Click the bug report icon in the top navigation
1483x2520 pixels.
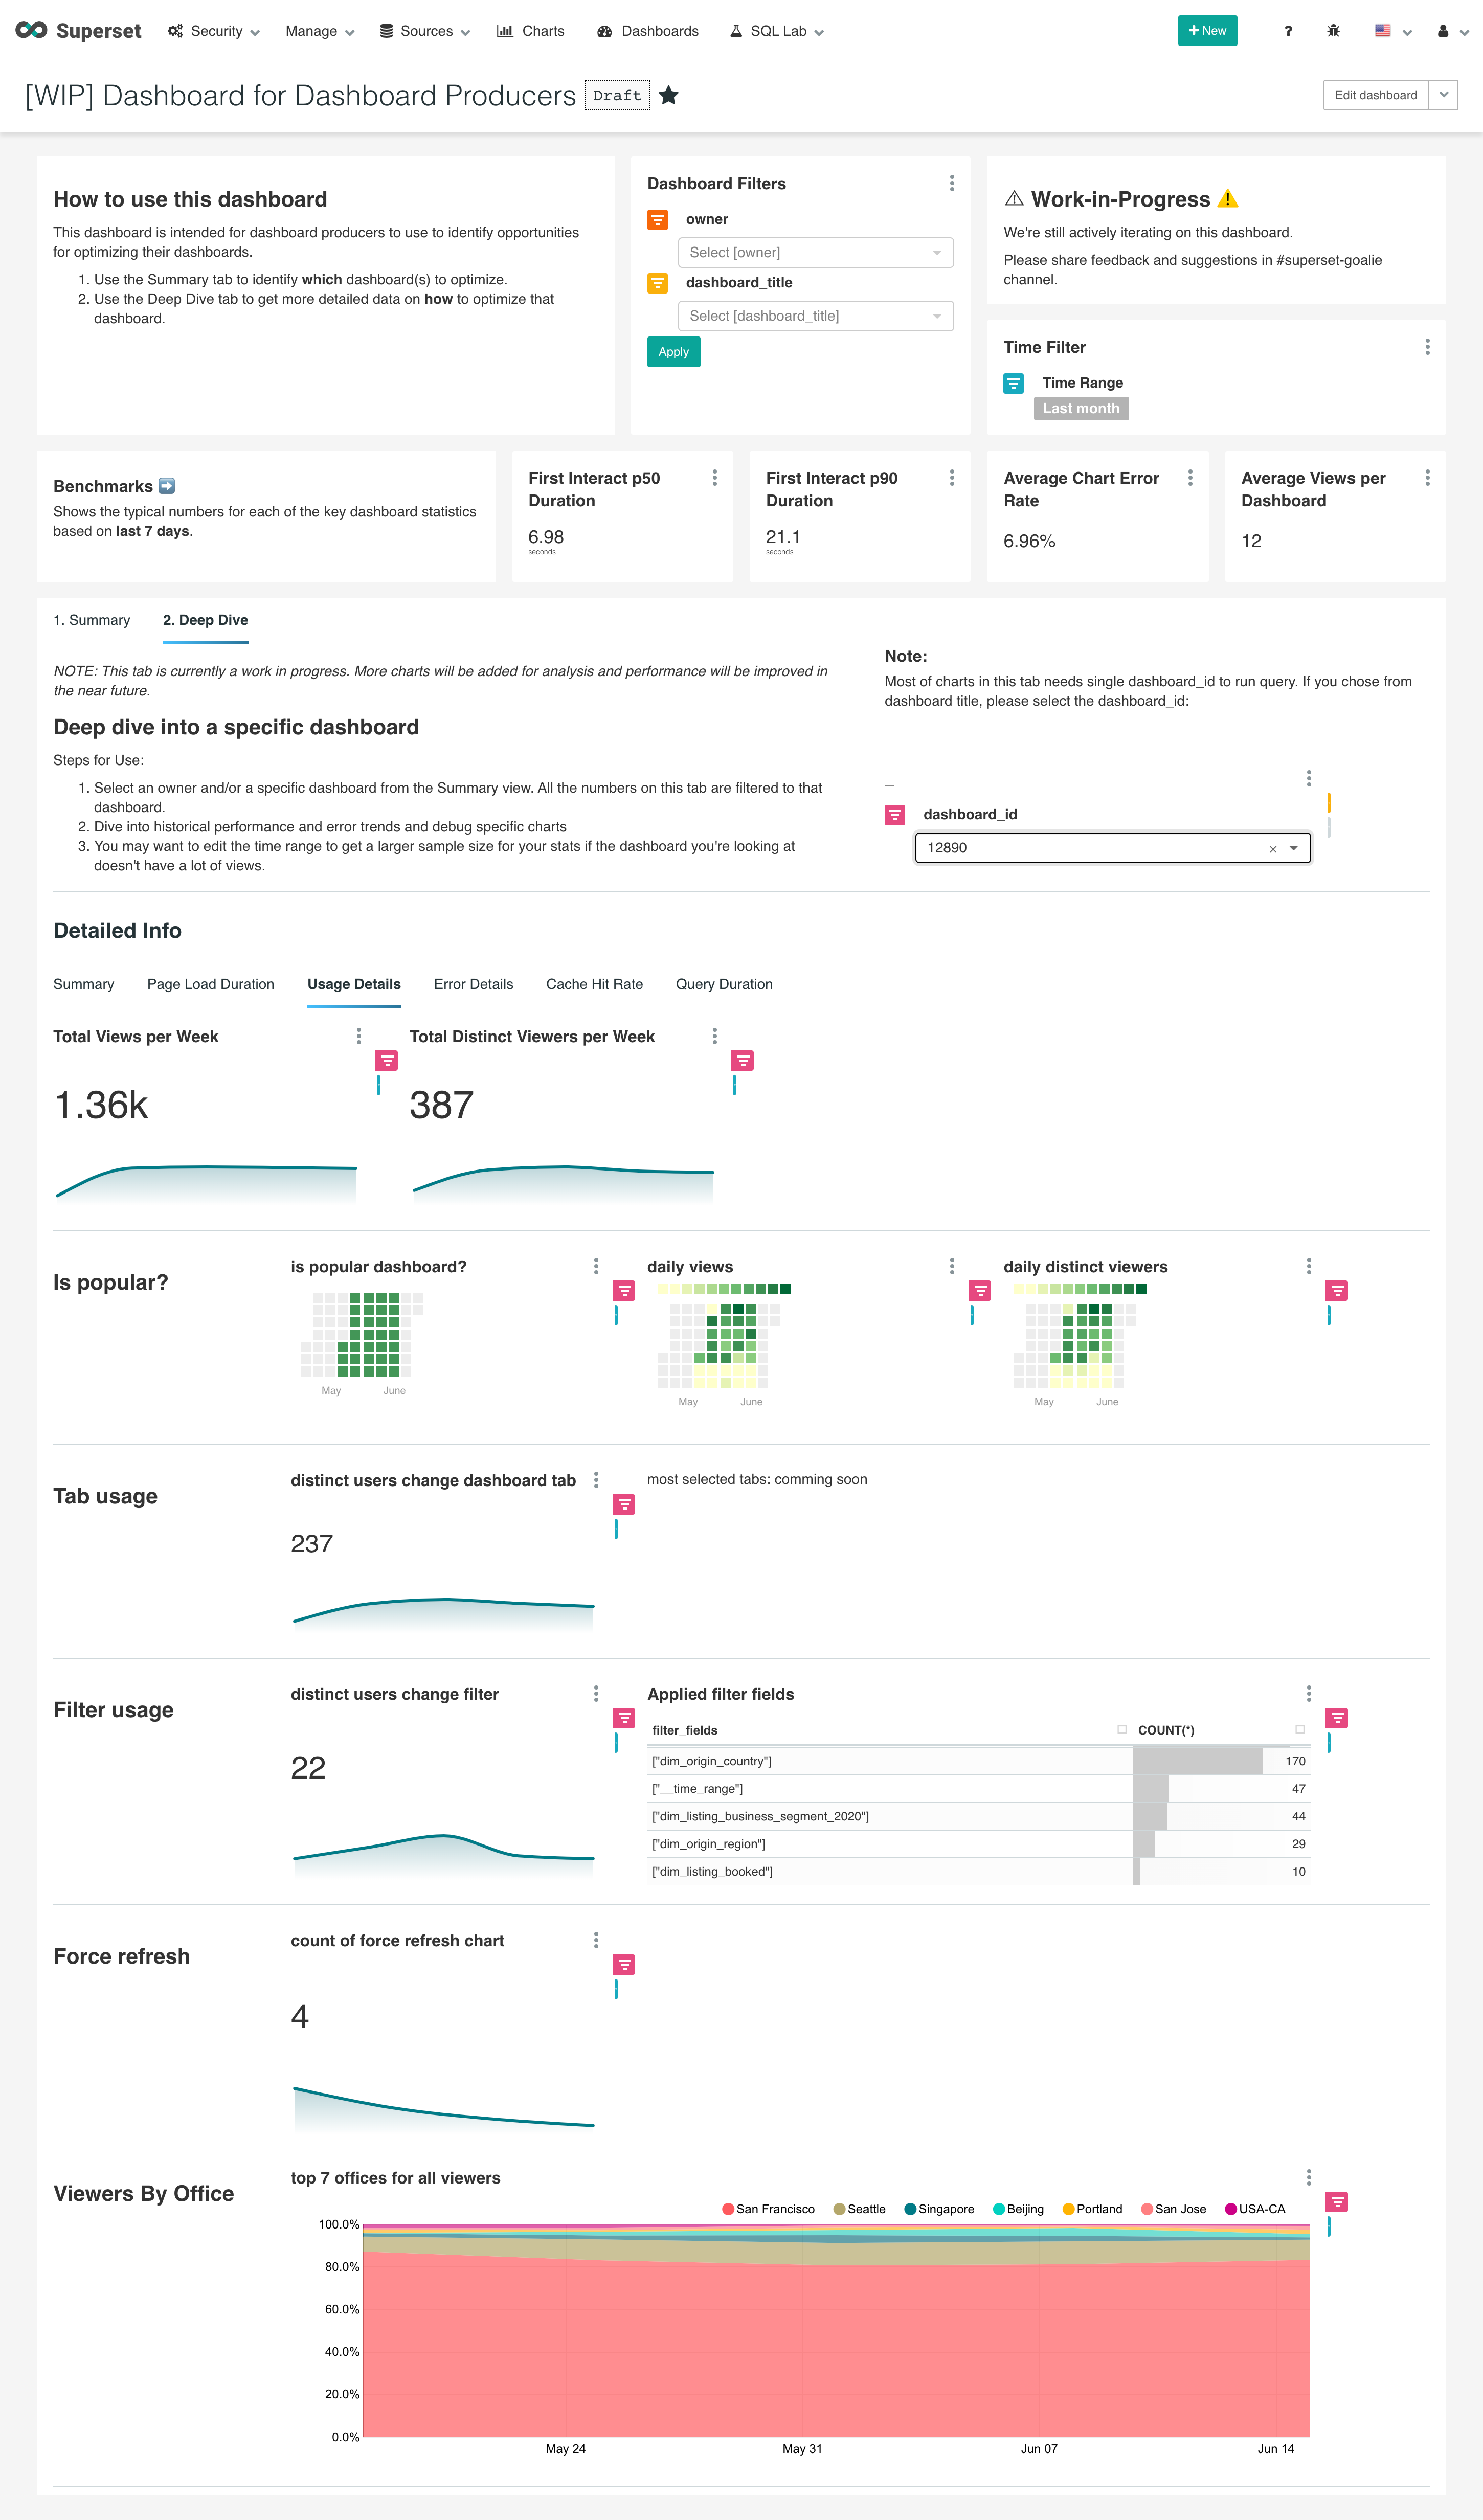[x=1333, y=31]
